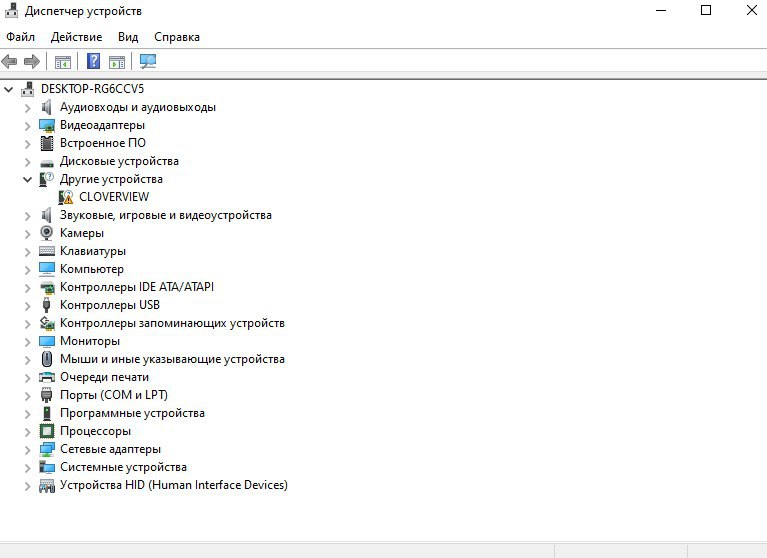Close the Диспетчер устройств window
The image size is (767, 558).
(752, 10)
